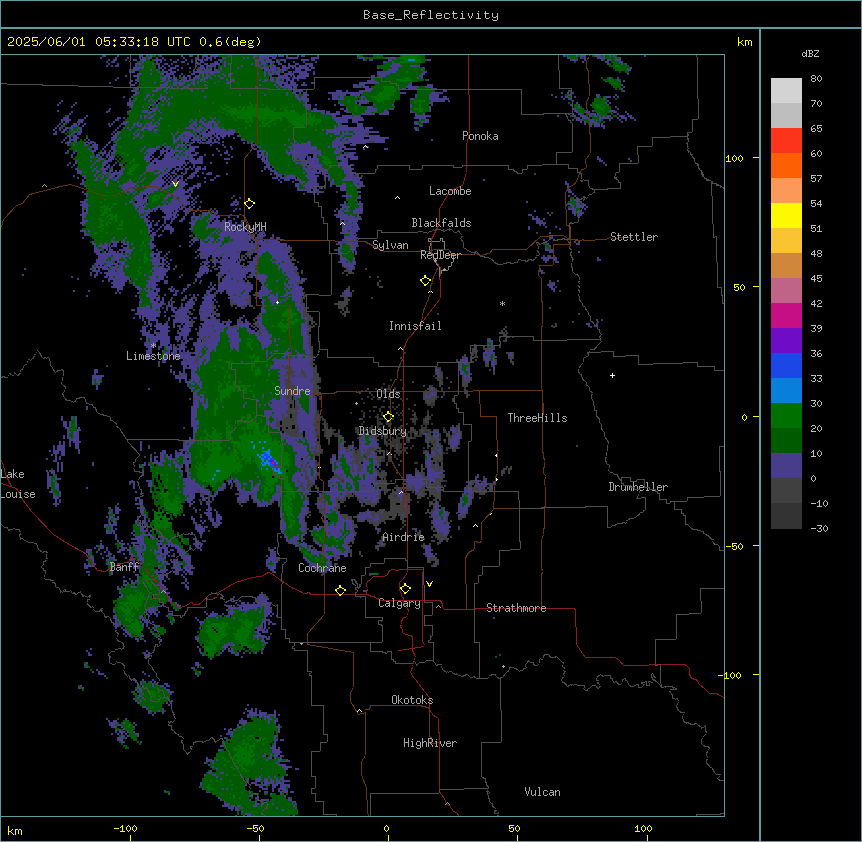Click the ThreeHills label
The image size is (862, 842).
(537, 418)
